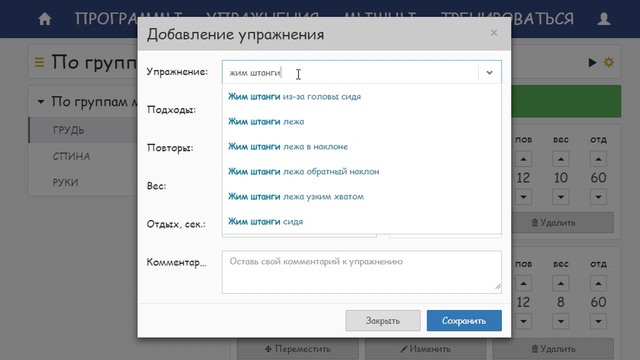The height and width of the screenshot is (360, 640).
Task: Close the add exercise dialog with X
Action: [494, 33]
